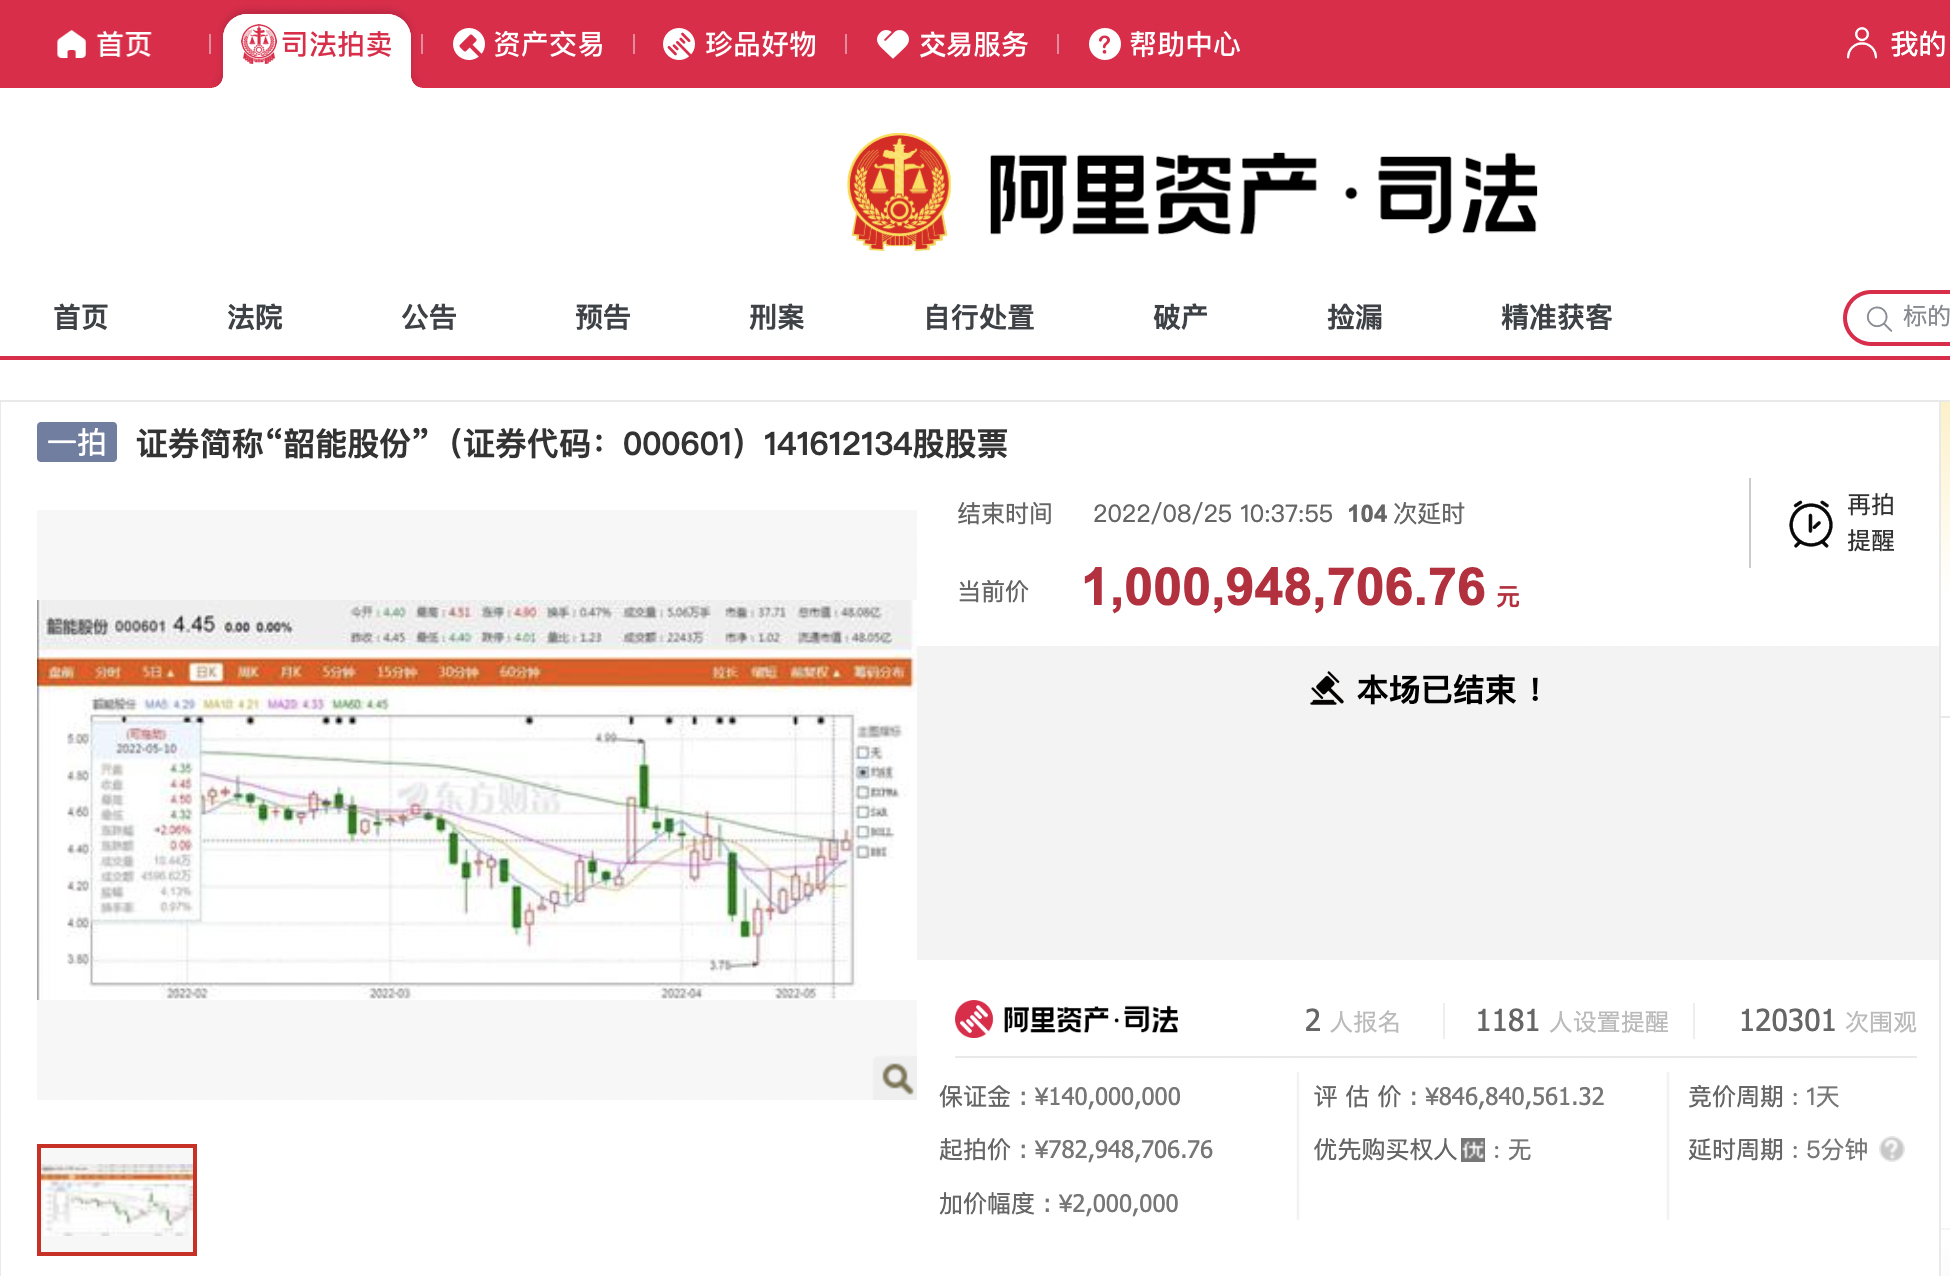
Task: Open 珍品好物 in top navigation
Action: point(761,44)
